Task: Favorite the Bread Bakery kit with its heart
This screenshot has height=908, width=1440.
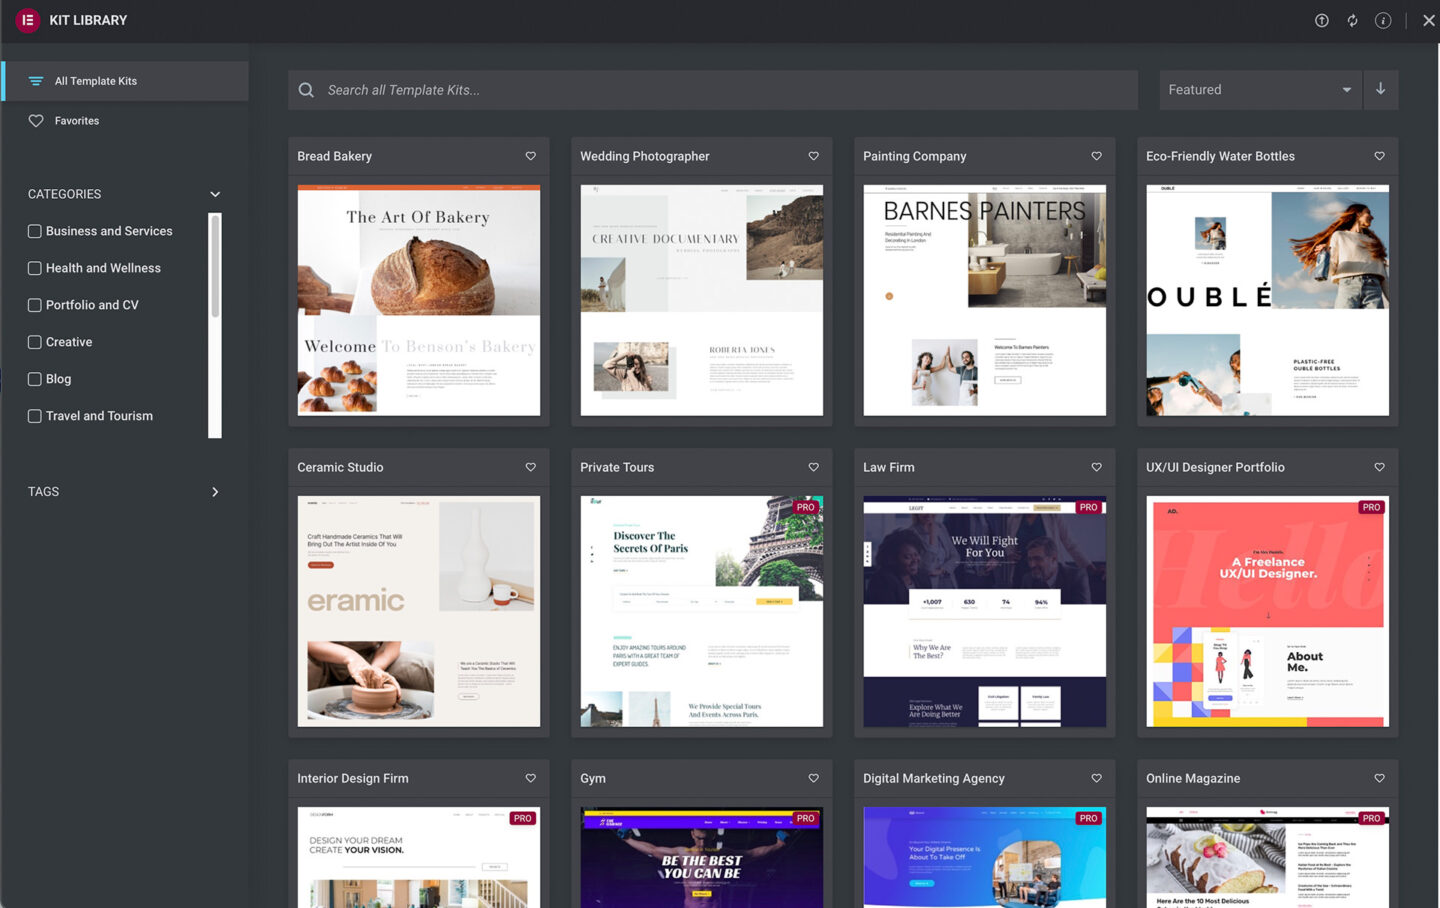Action: tap(531, 156)
